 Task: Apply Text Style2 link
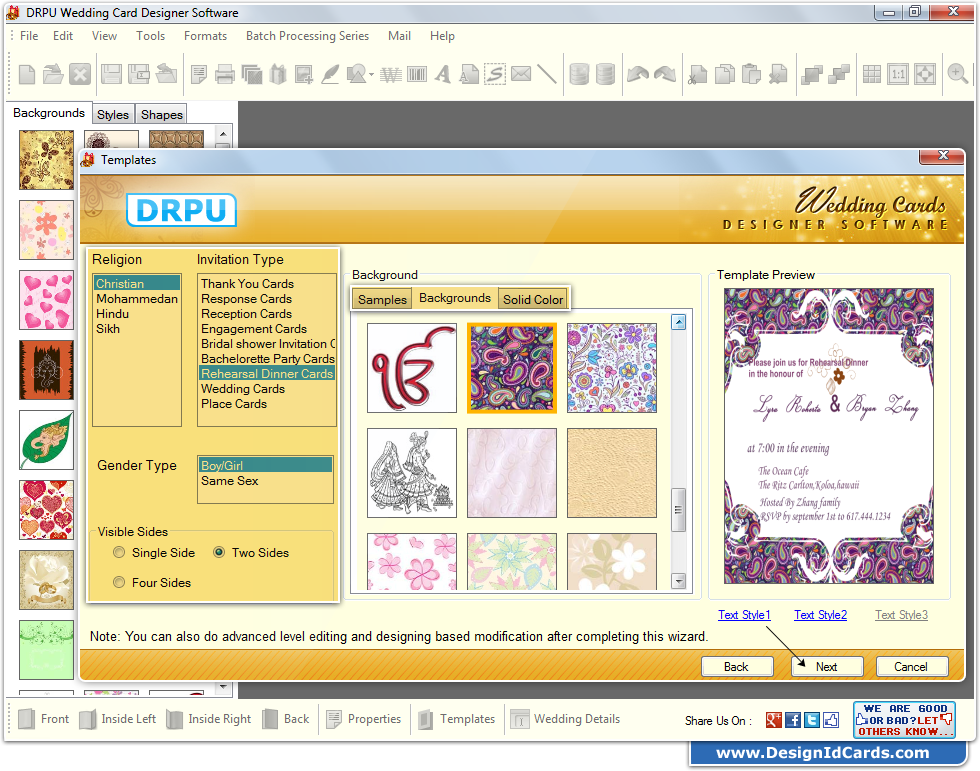tap(821, 615)
